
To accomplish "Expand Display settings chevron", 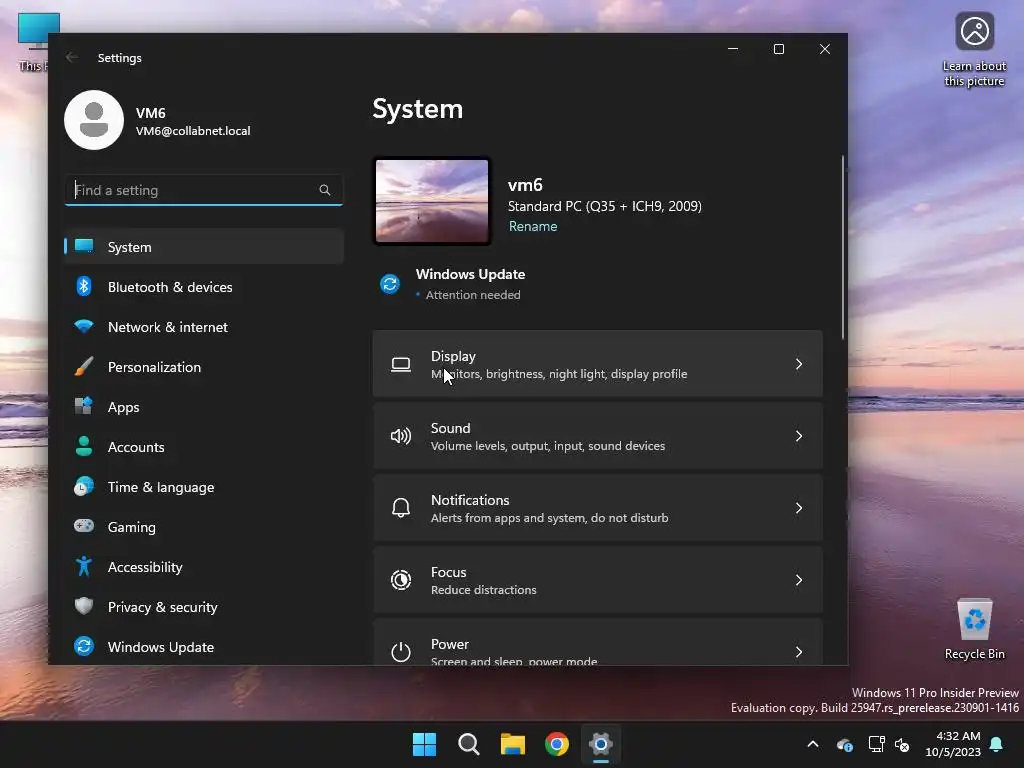I will (799, 364).
